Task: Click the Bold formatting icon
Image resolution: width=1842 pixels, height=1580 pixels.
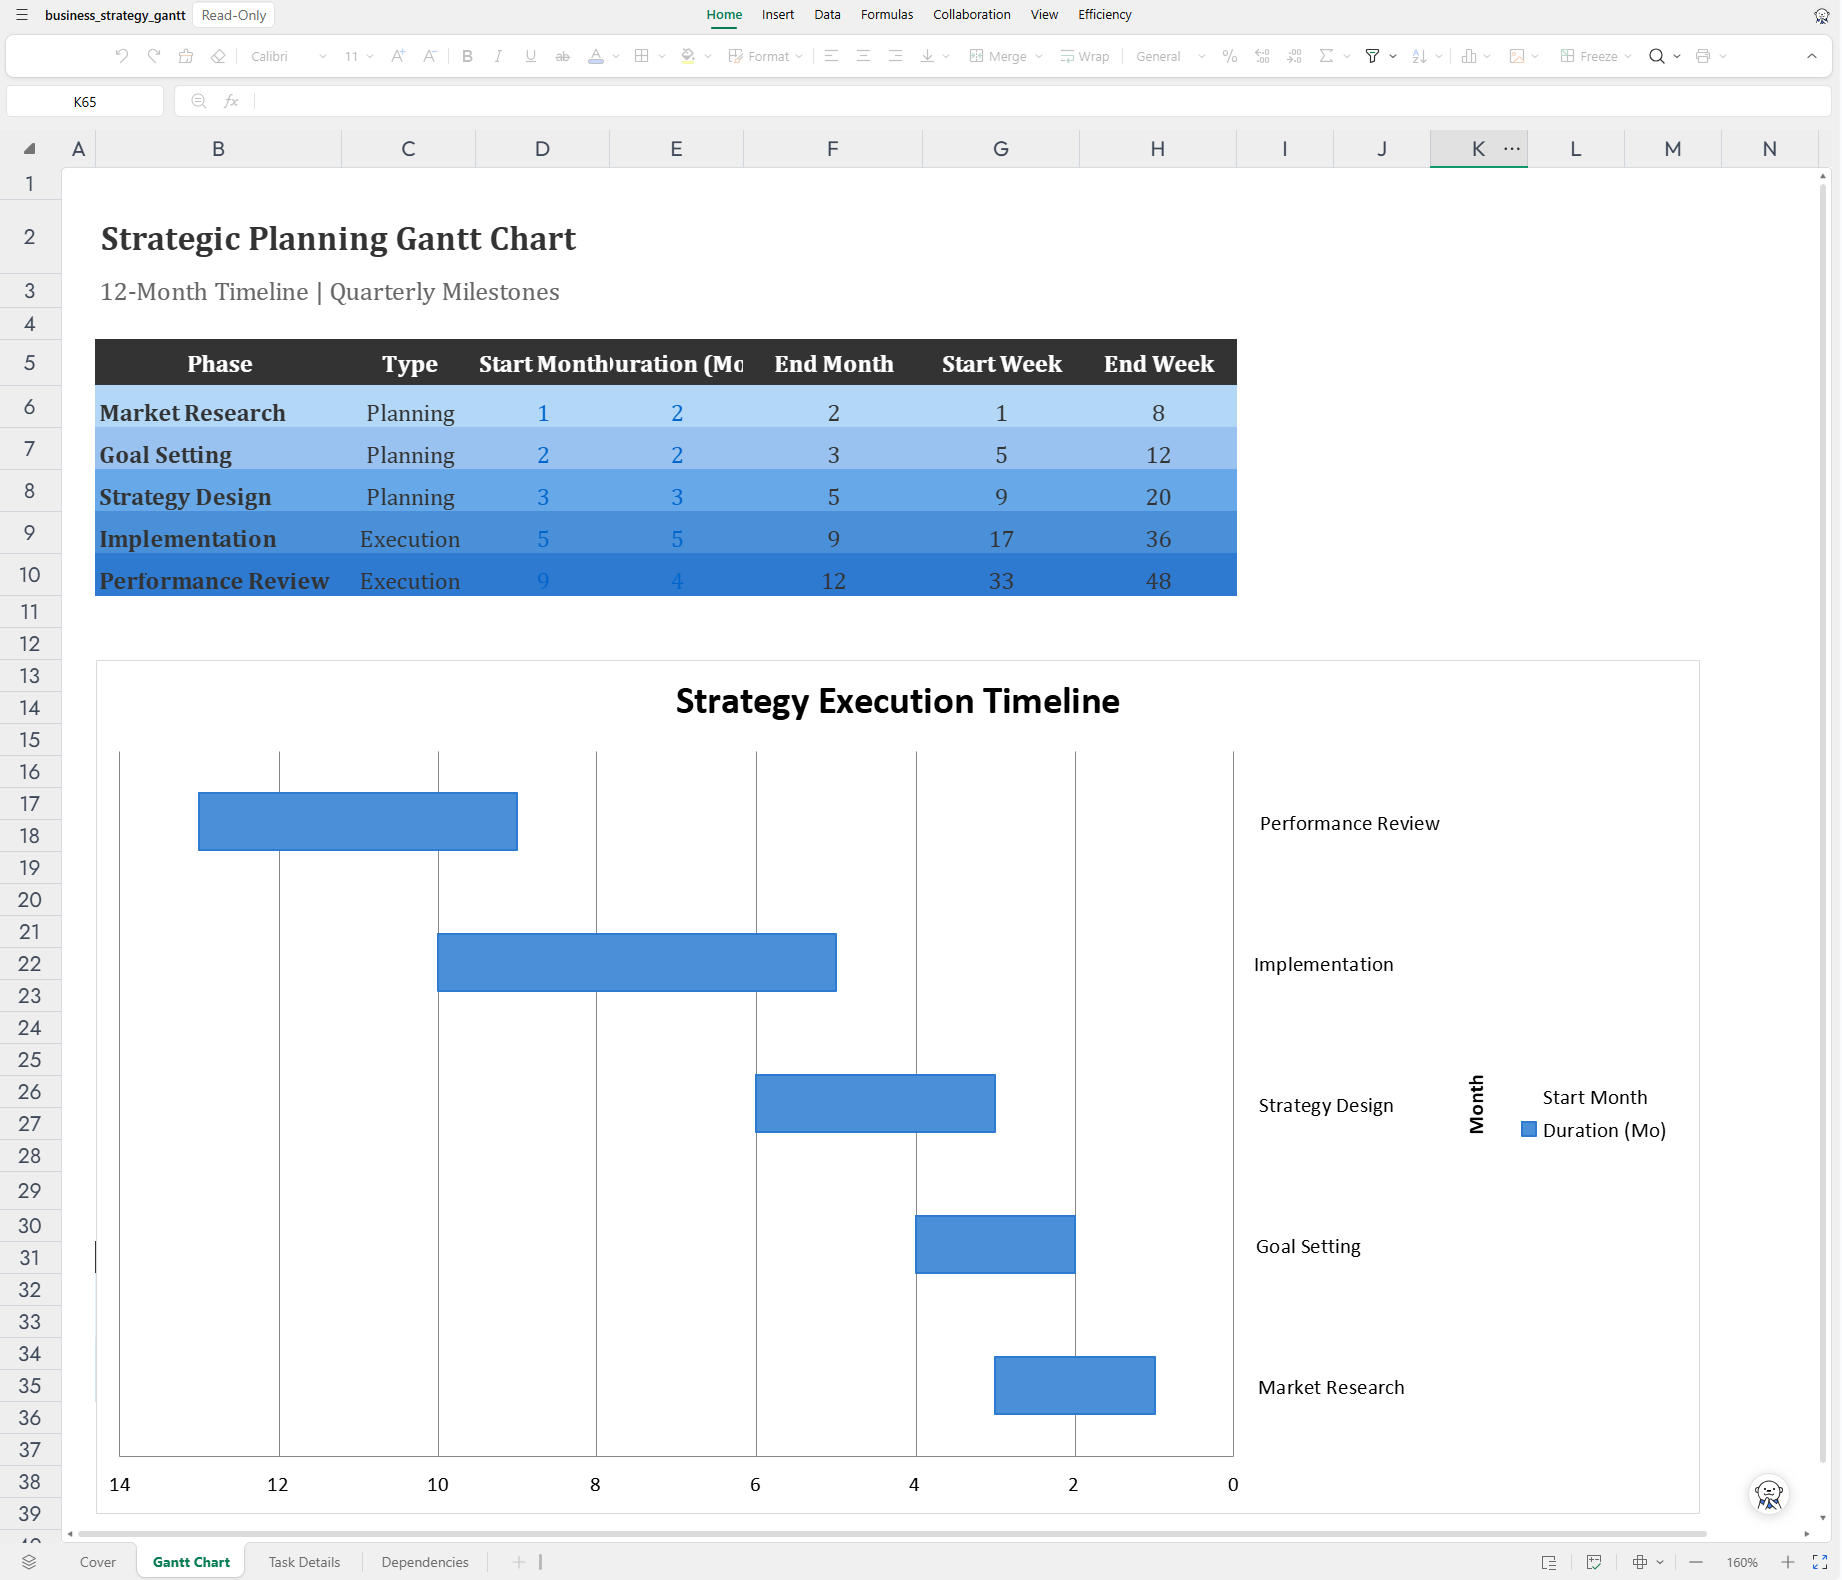Action: pos(467,56)
